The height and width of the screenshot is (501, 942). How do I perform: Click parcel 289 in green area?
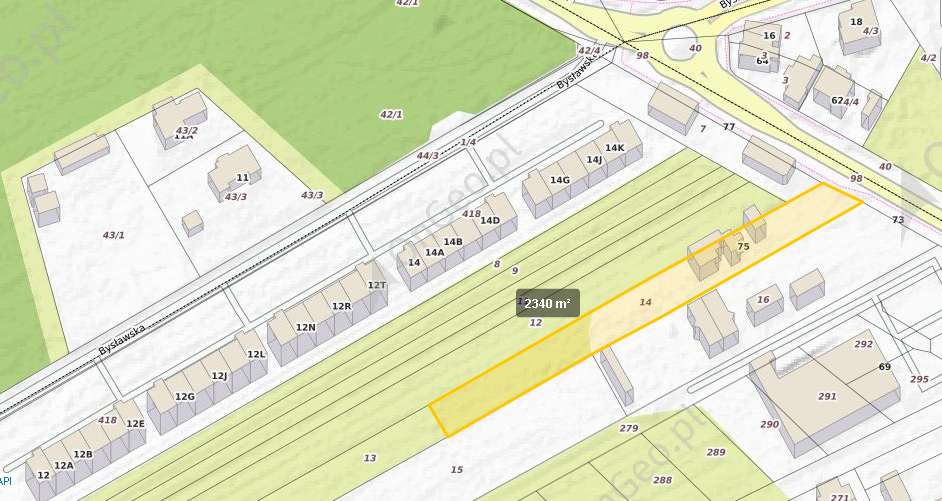point(716,452)
